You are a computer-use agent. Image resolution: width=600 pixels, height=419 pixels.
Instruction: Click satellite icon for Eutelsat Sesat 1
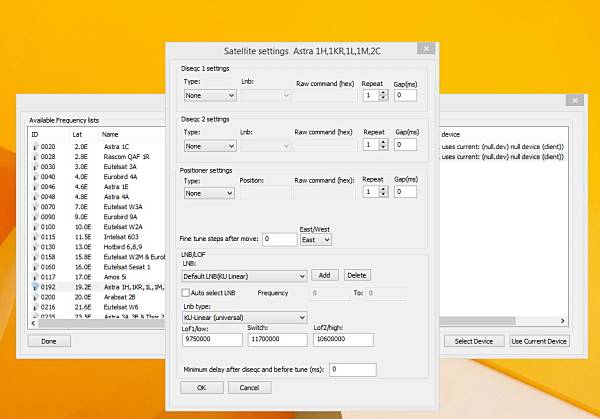[x=35, y=267]
